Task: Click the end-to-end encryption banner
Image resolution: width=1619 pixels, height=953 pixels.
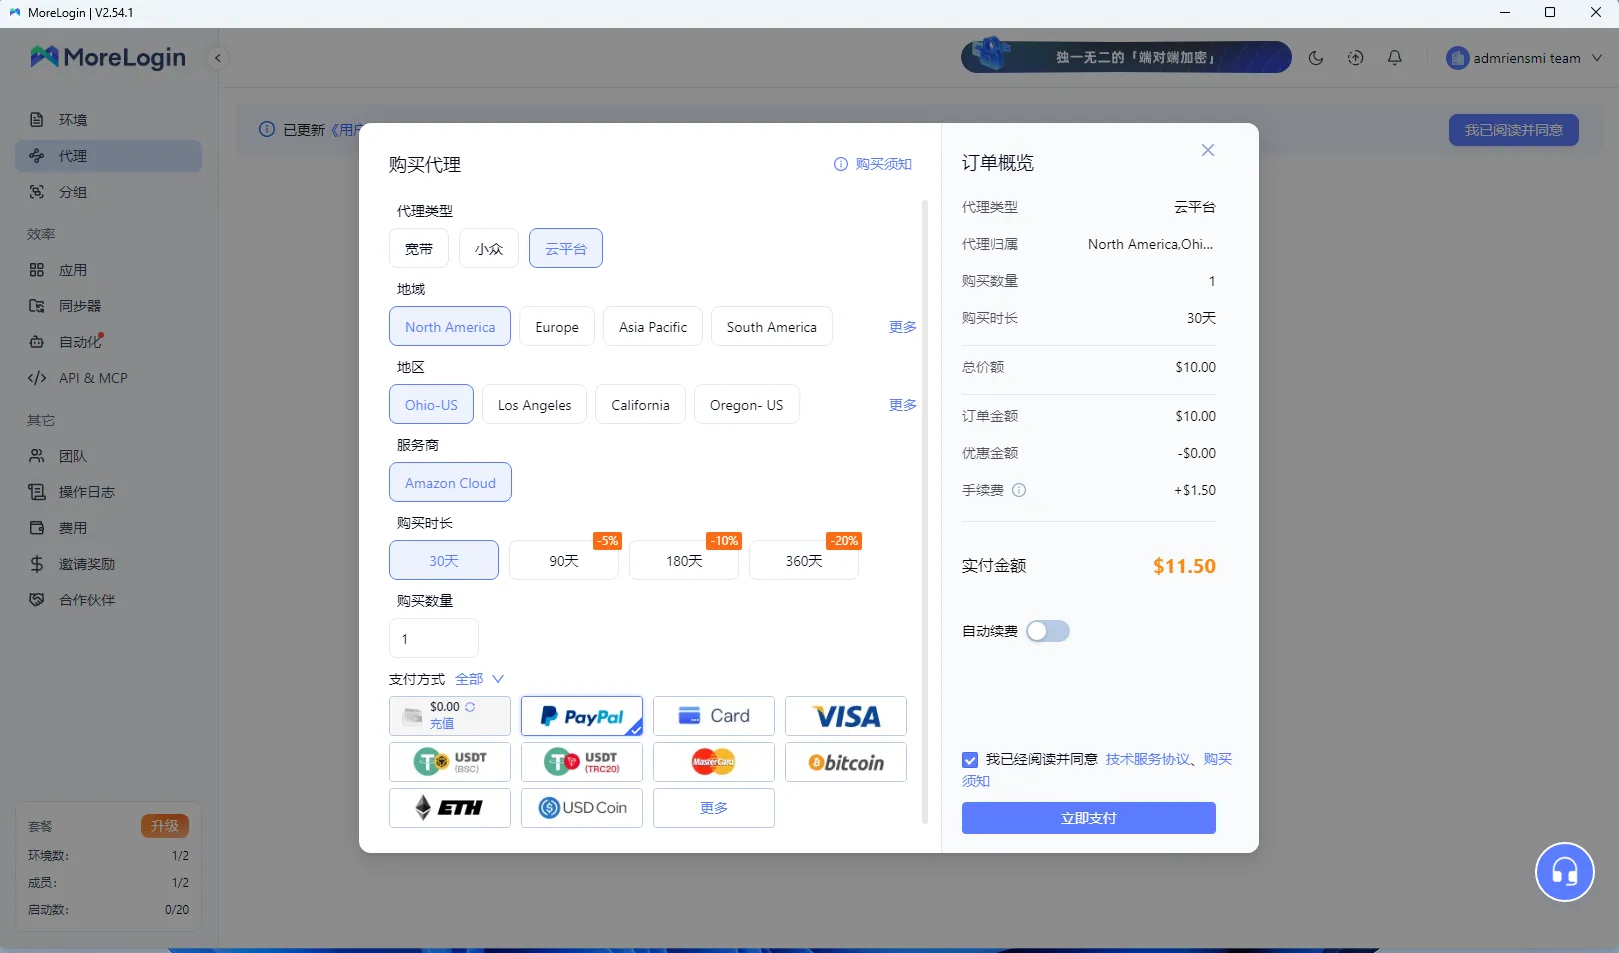Action: pyautogui.click(x=1126, y=57)
